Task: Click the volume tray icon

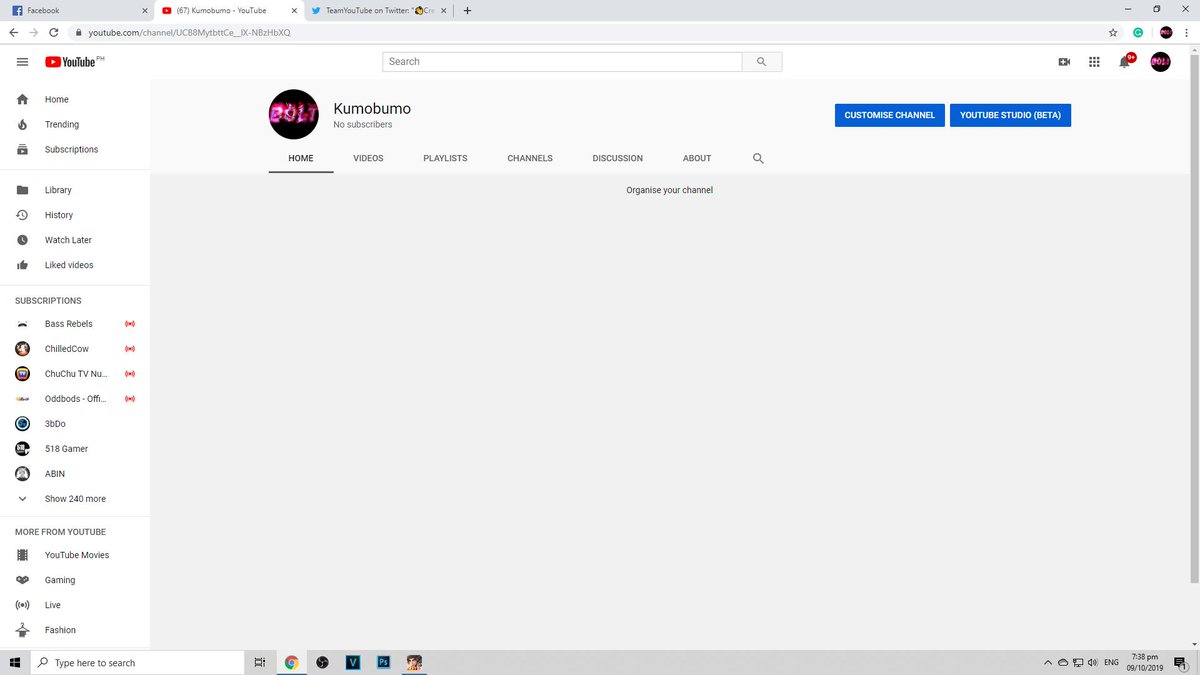Action: click(x=1092, y=663)
